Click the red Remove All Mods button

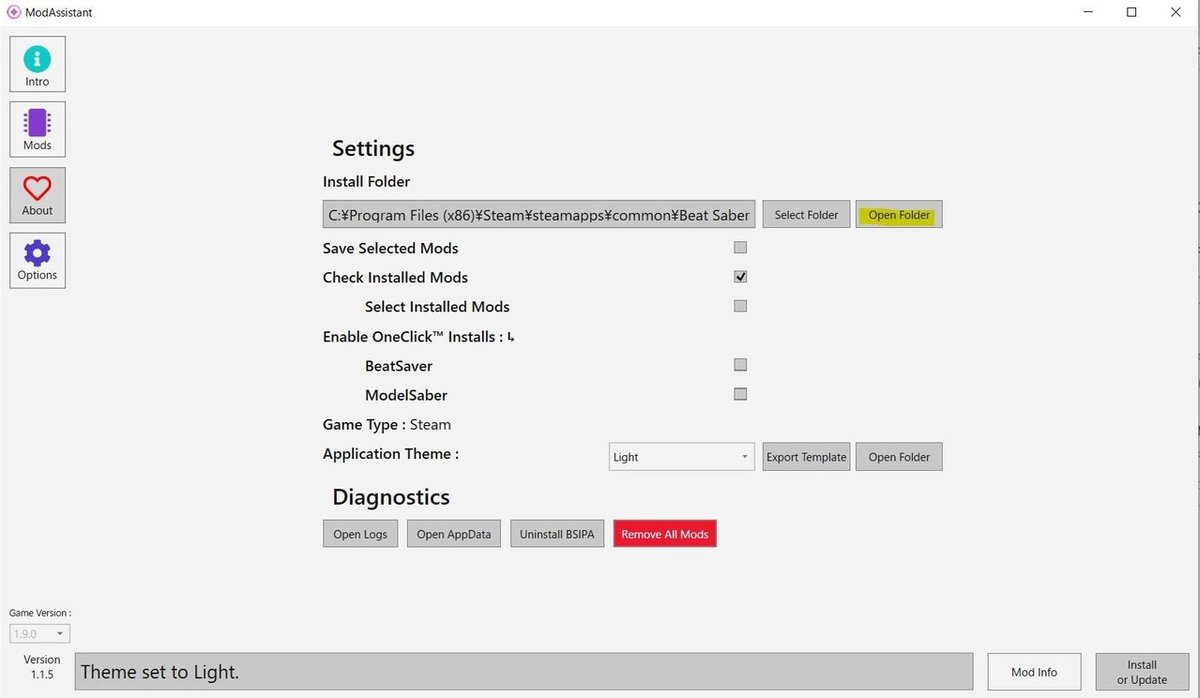pyautogui.click(x=665, y=534)
